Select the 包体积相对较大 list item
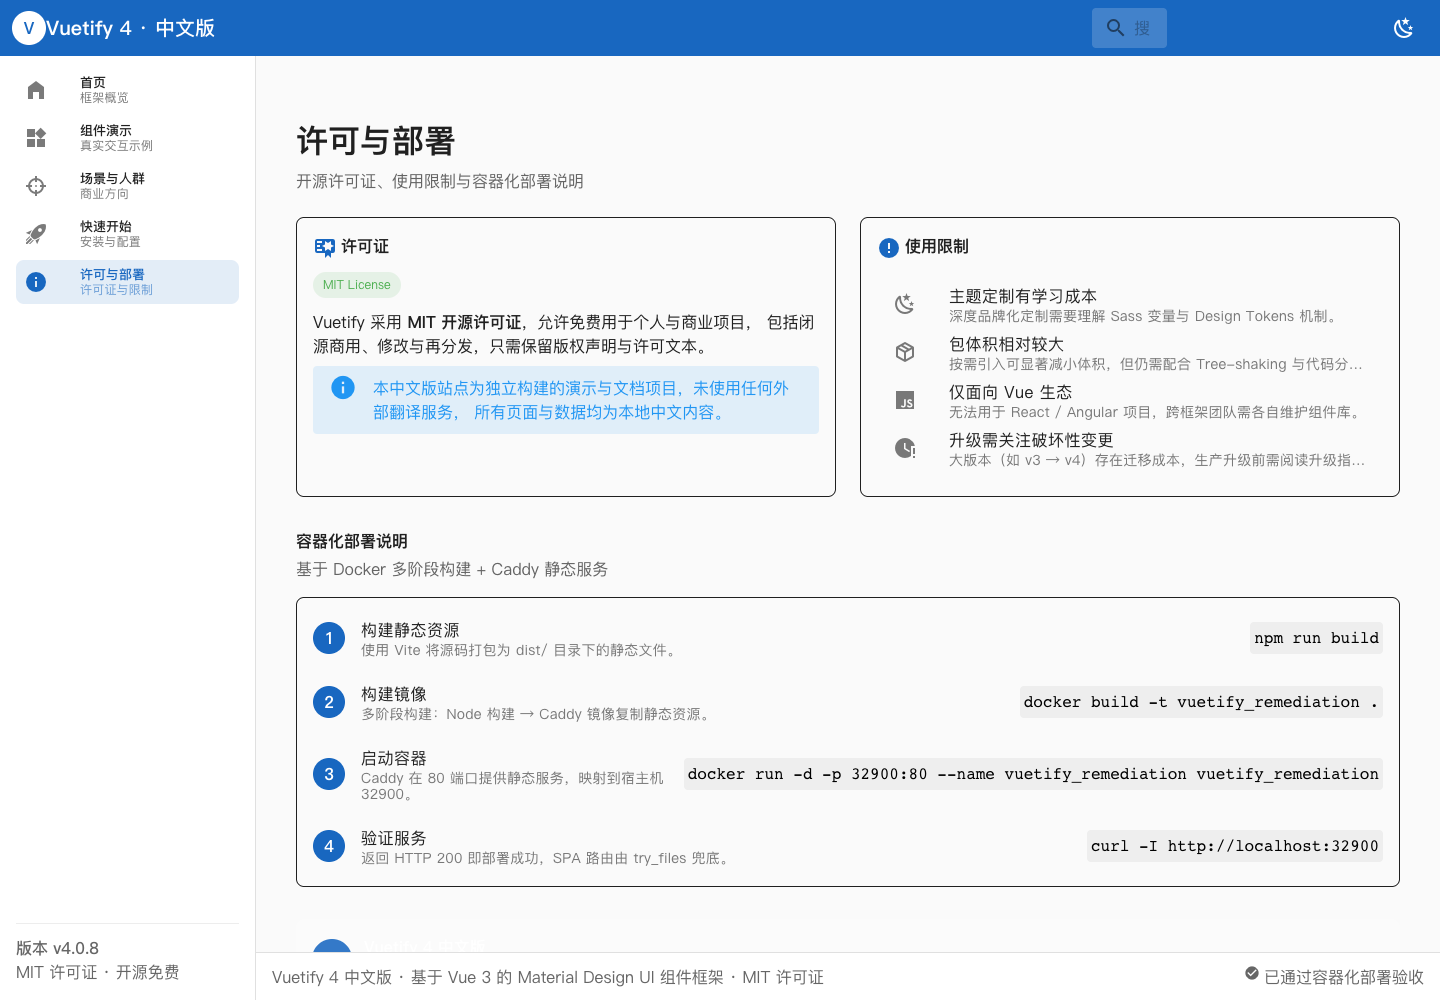 click(1130, 353)
